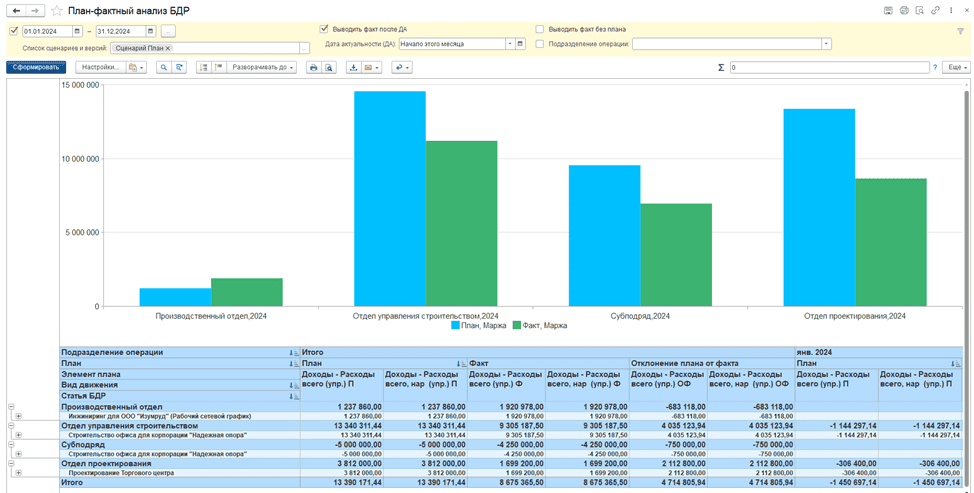The height and width of the screenshot is (493, 974).
Task: Click the sigma sum icon
Action: point(721,68)
